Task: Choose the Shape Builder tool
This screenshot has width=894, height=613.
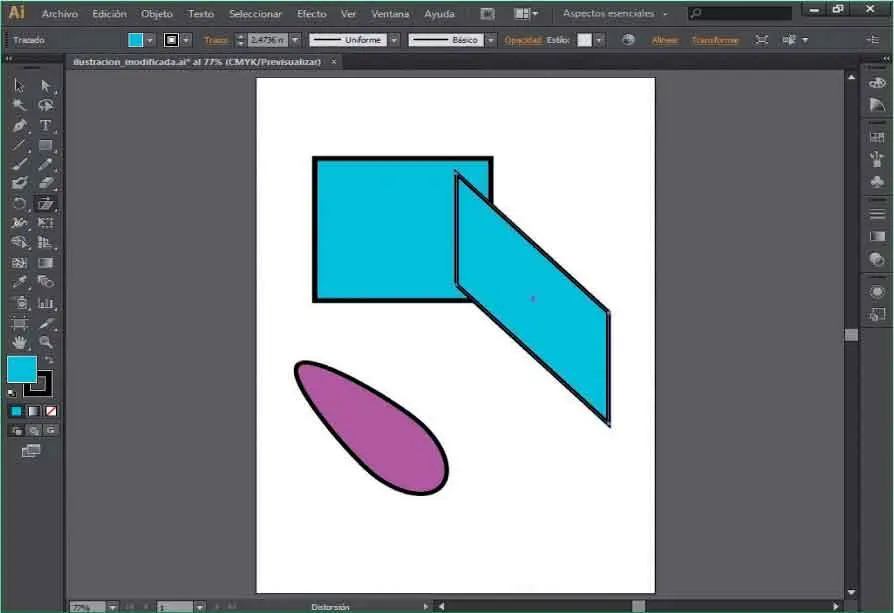Action: [x=19, y=242]
